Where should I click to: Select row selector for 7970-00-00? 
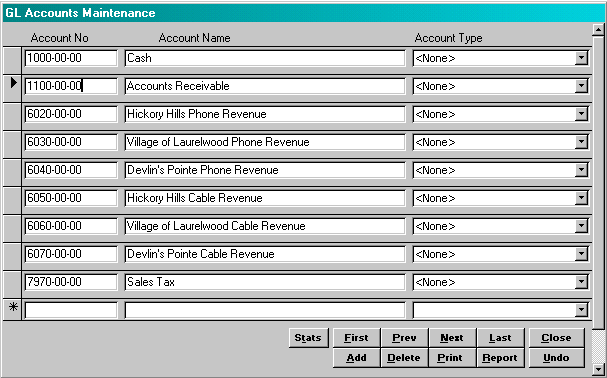coord(12,284)
